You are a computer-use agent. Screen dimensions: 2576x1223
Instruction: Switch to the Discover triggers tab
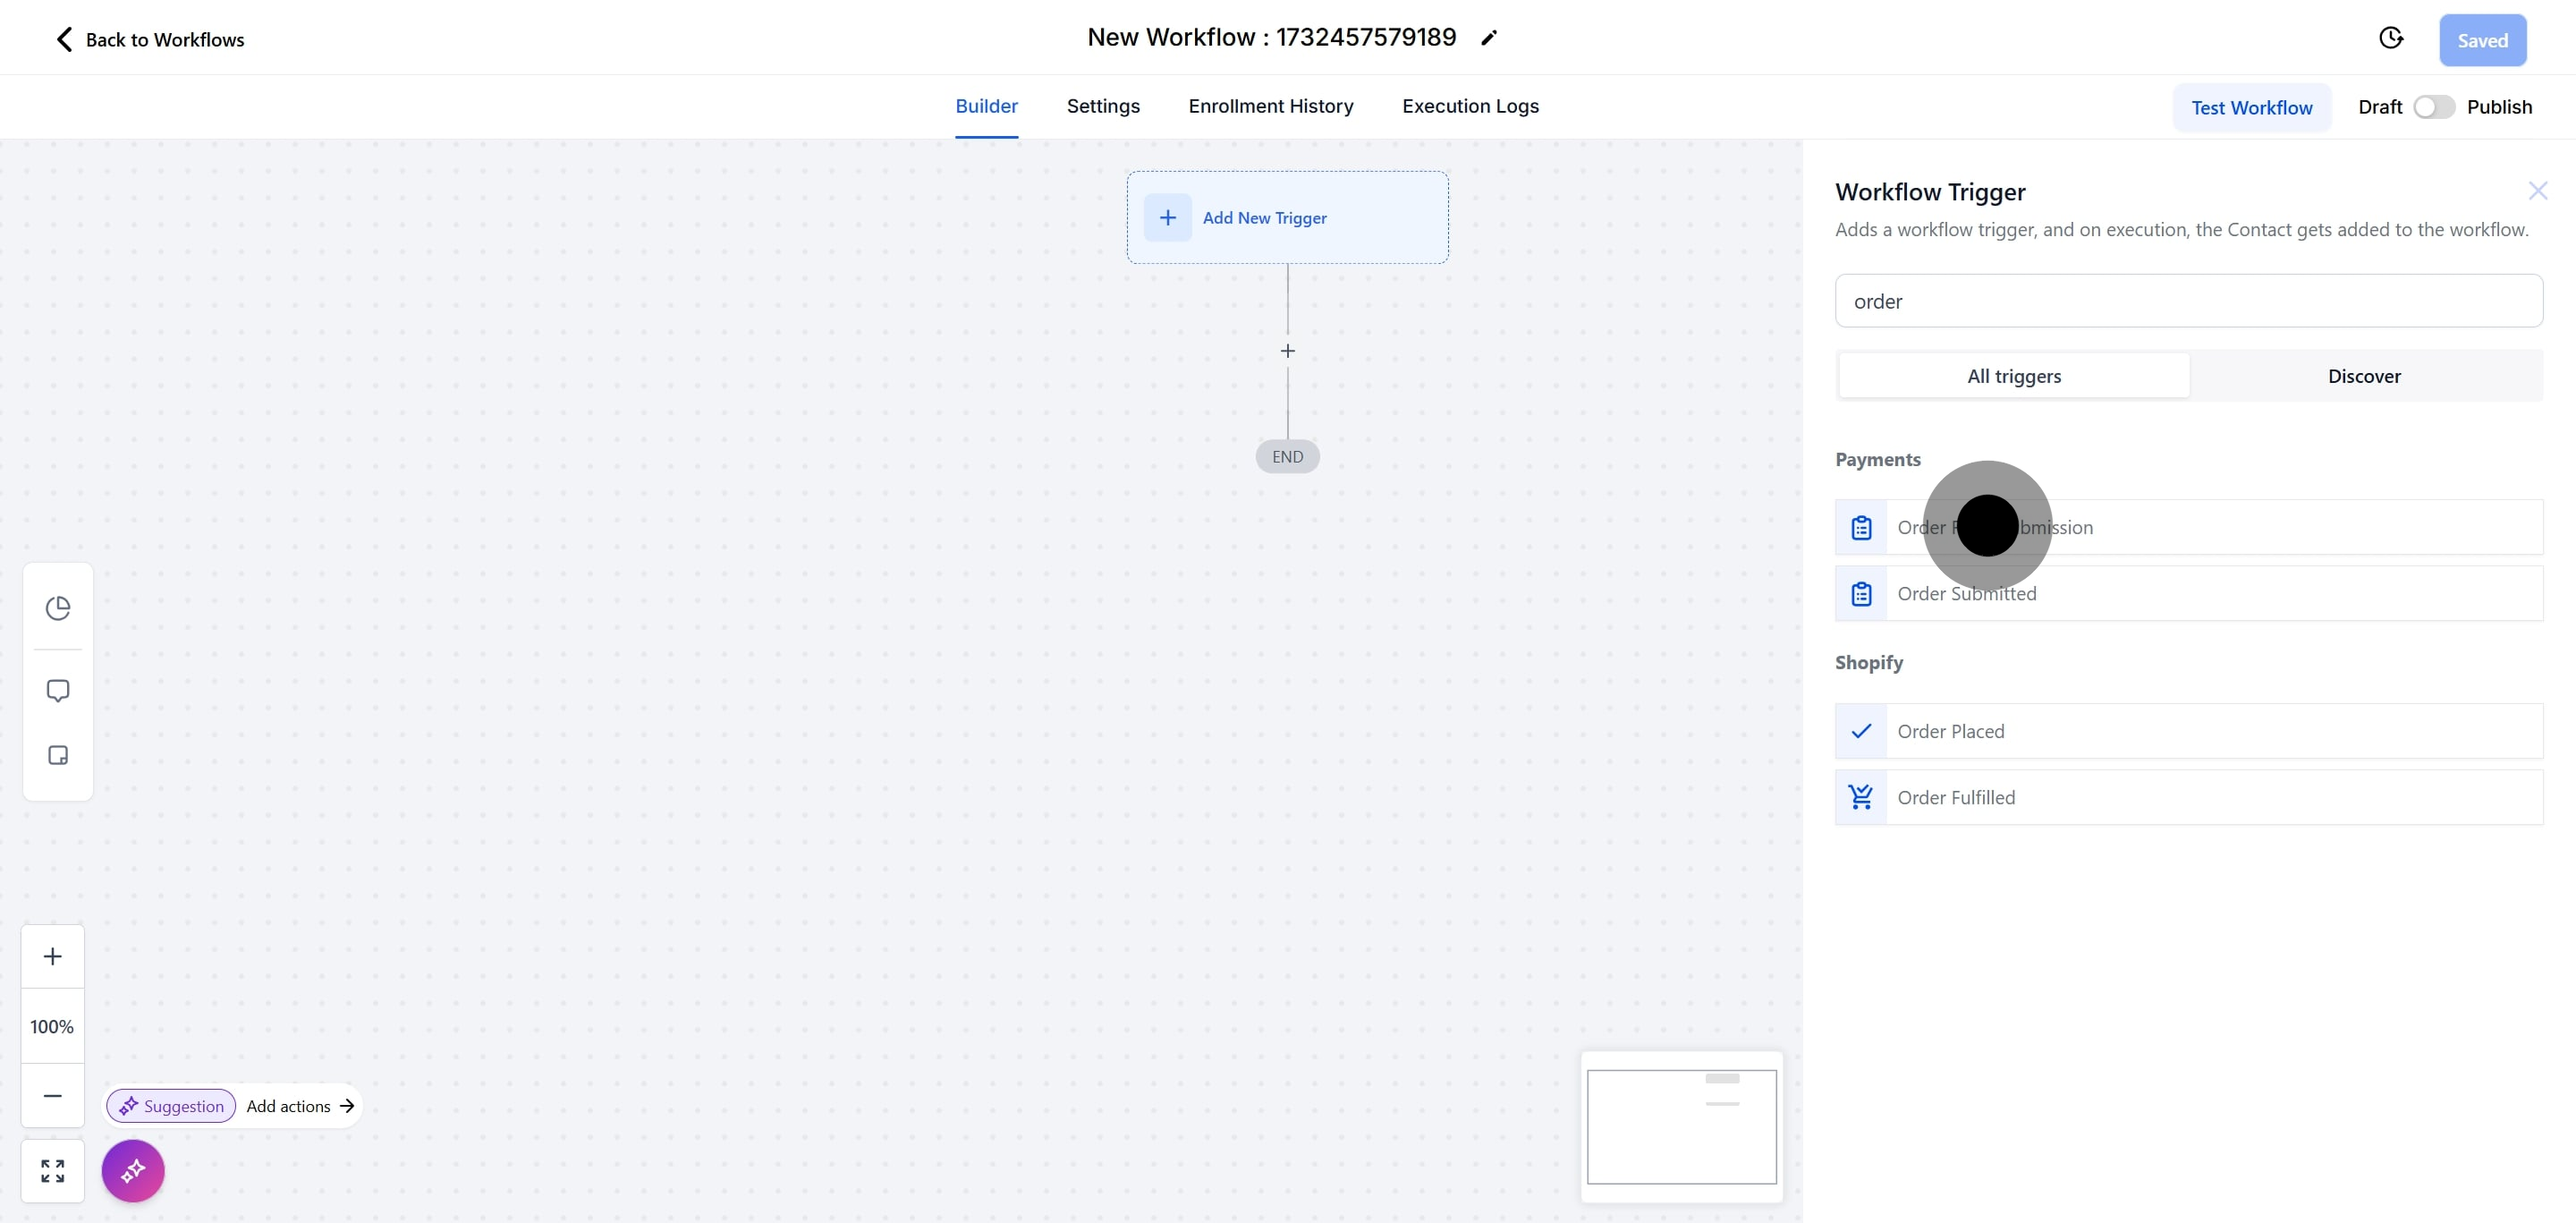2364,375
